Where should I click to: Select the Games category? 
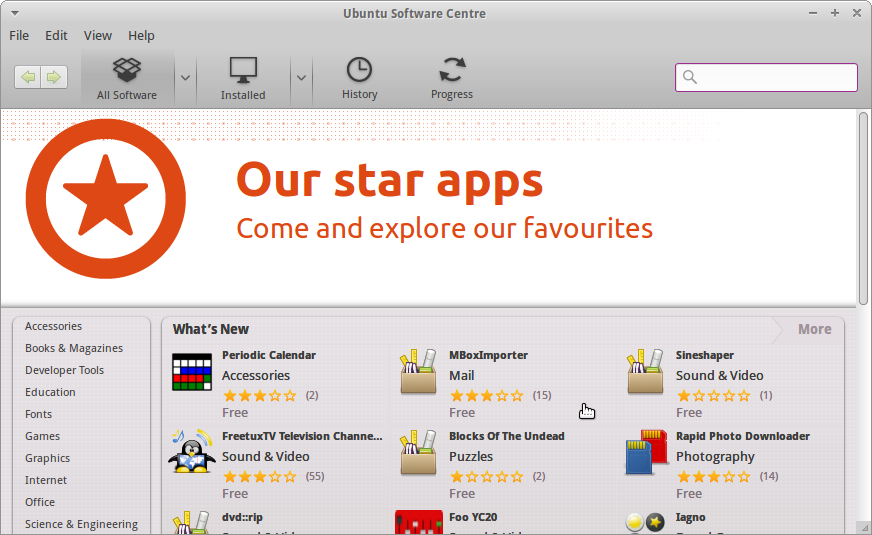click(x=42, y=436)
